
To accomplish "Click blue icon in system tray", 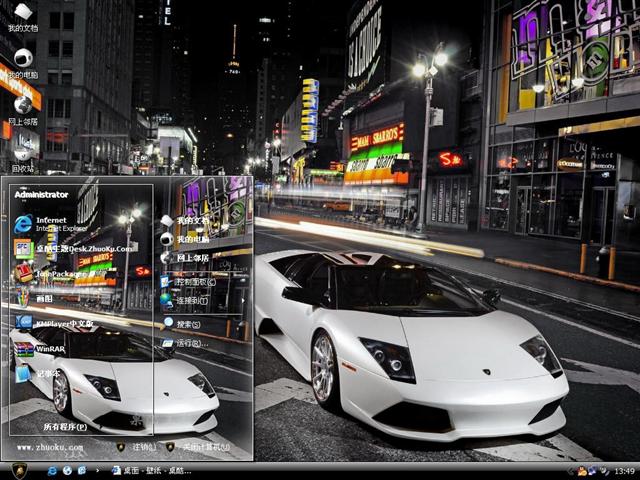I will (x=592, y=471).
